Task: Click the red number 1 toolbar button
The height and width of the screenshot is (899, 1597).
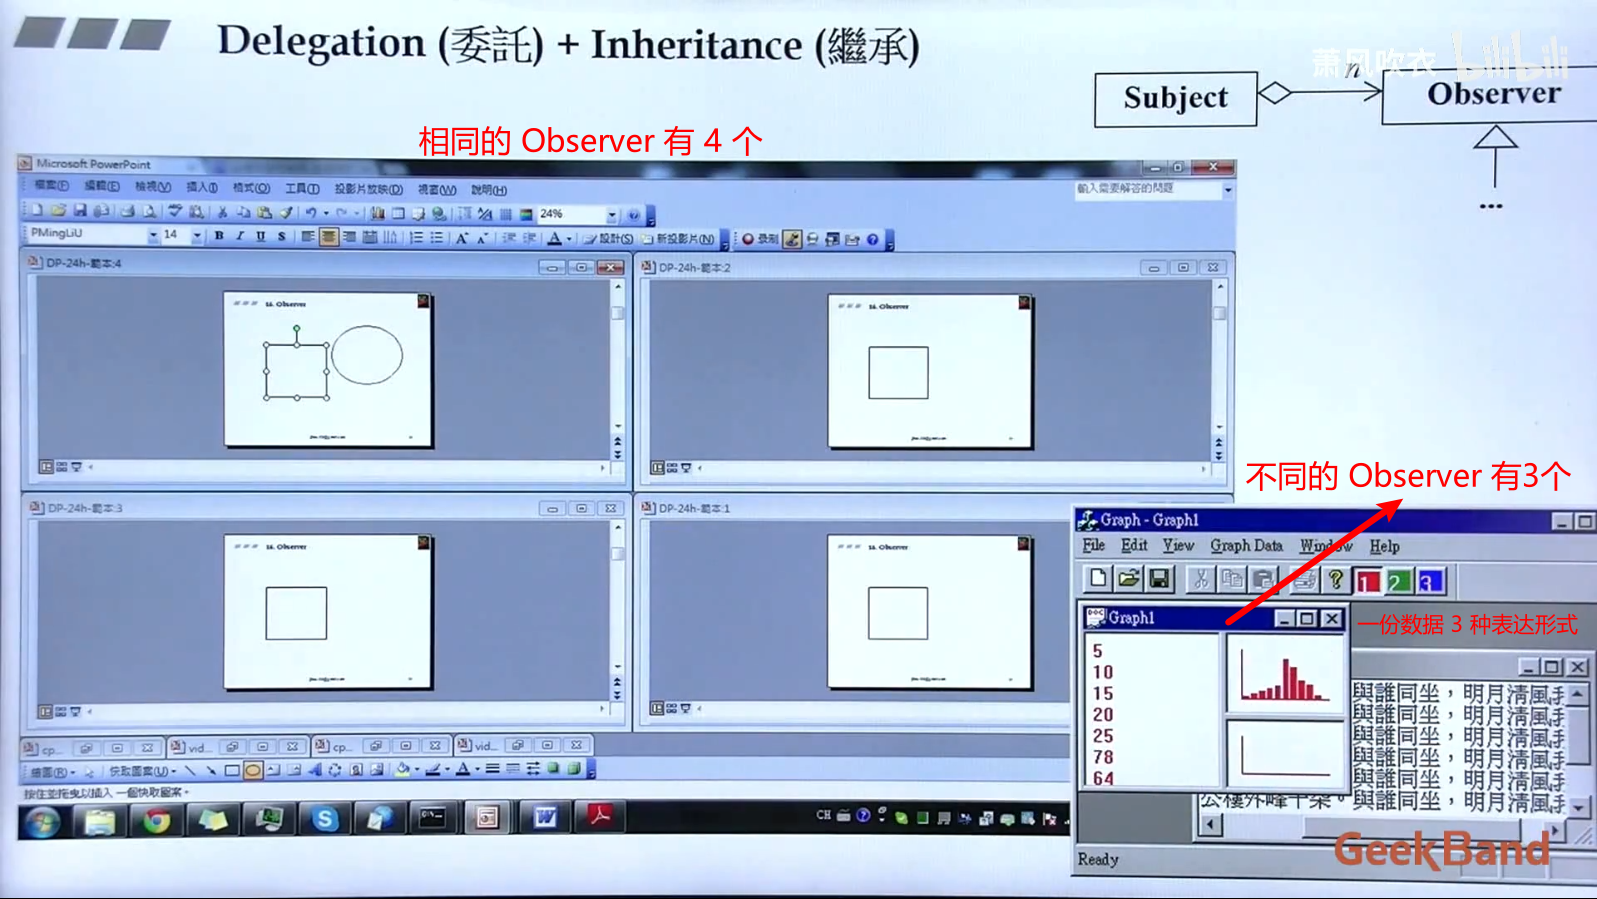Action: (x=1367, y=581)
